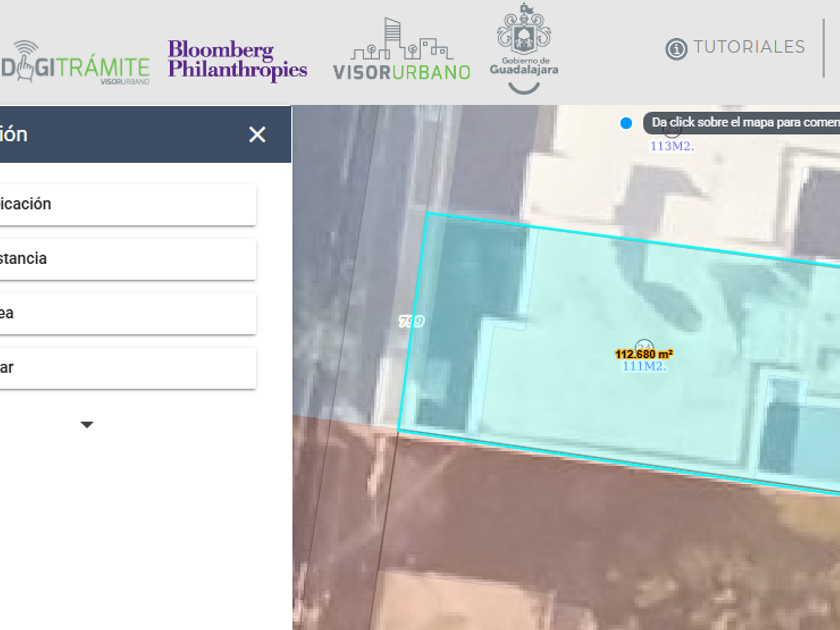
Task: Click the Gobierno de Guadalajara crest logo
Action: coord(524,49)
